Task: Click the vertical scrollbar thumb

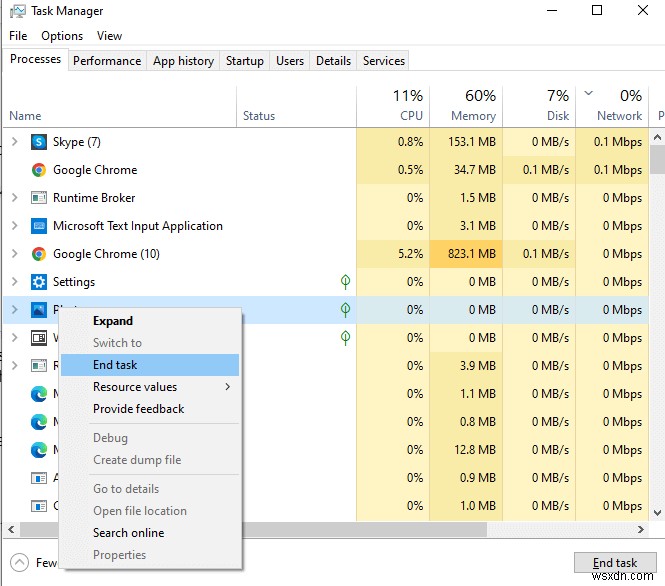Action: click(x=657, y=160)
